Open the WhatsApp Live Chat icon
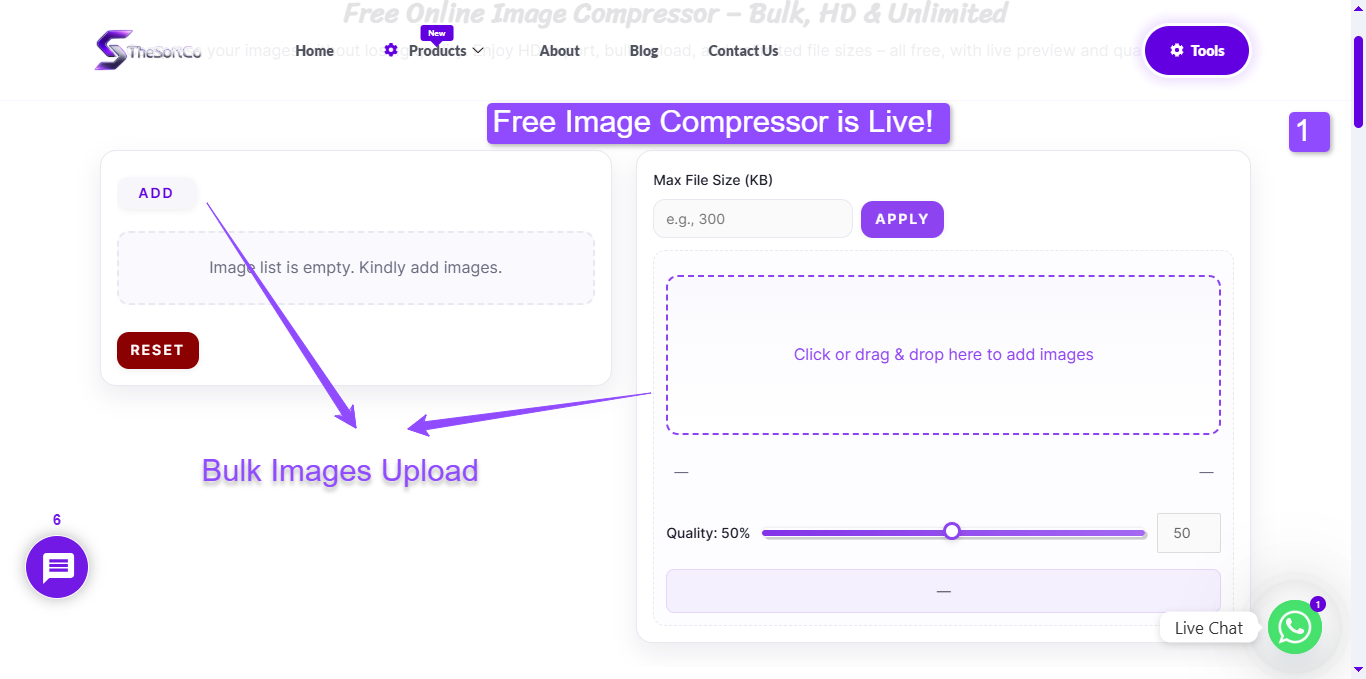Screen dimensions: 1366x679 click(x=1294, y=627)
